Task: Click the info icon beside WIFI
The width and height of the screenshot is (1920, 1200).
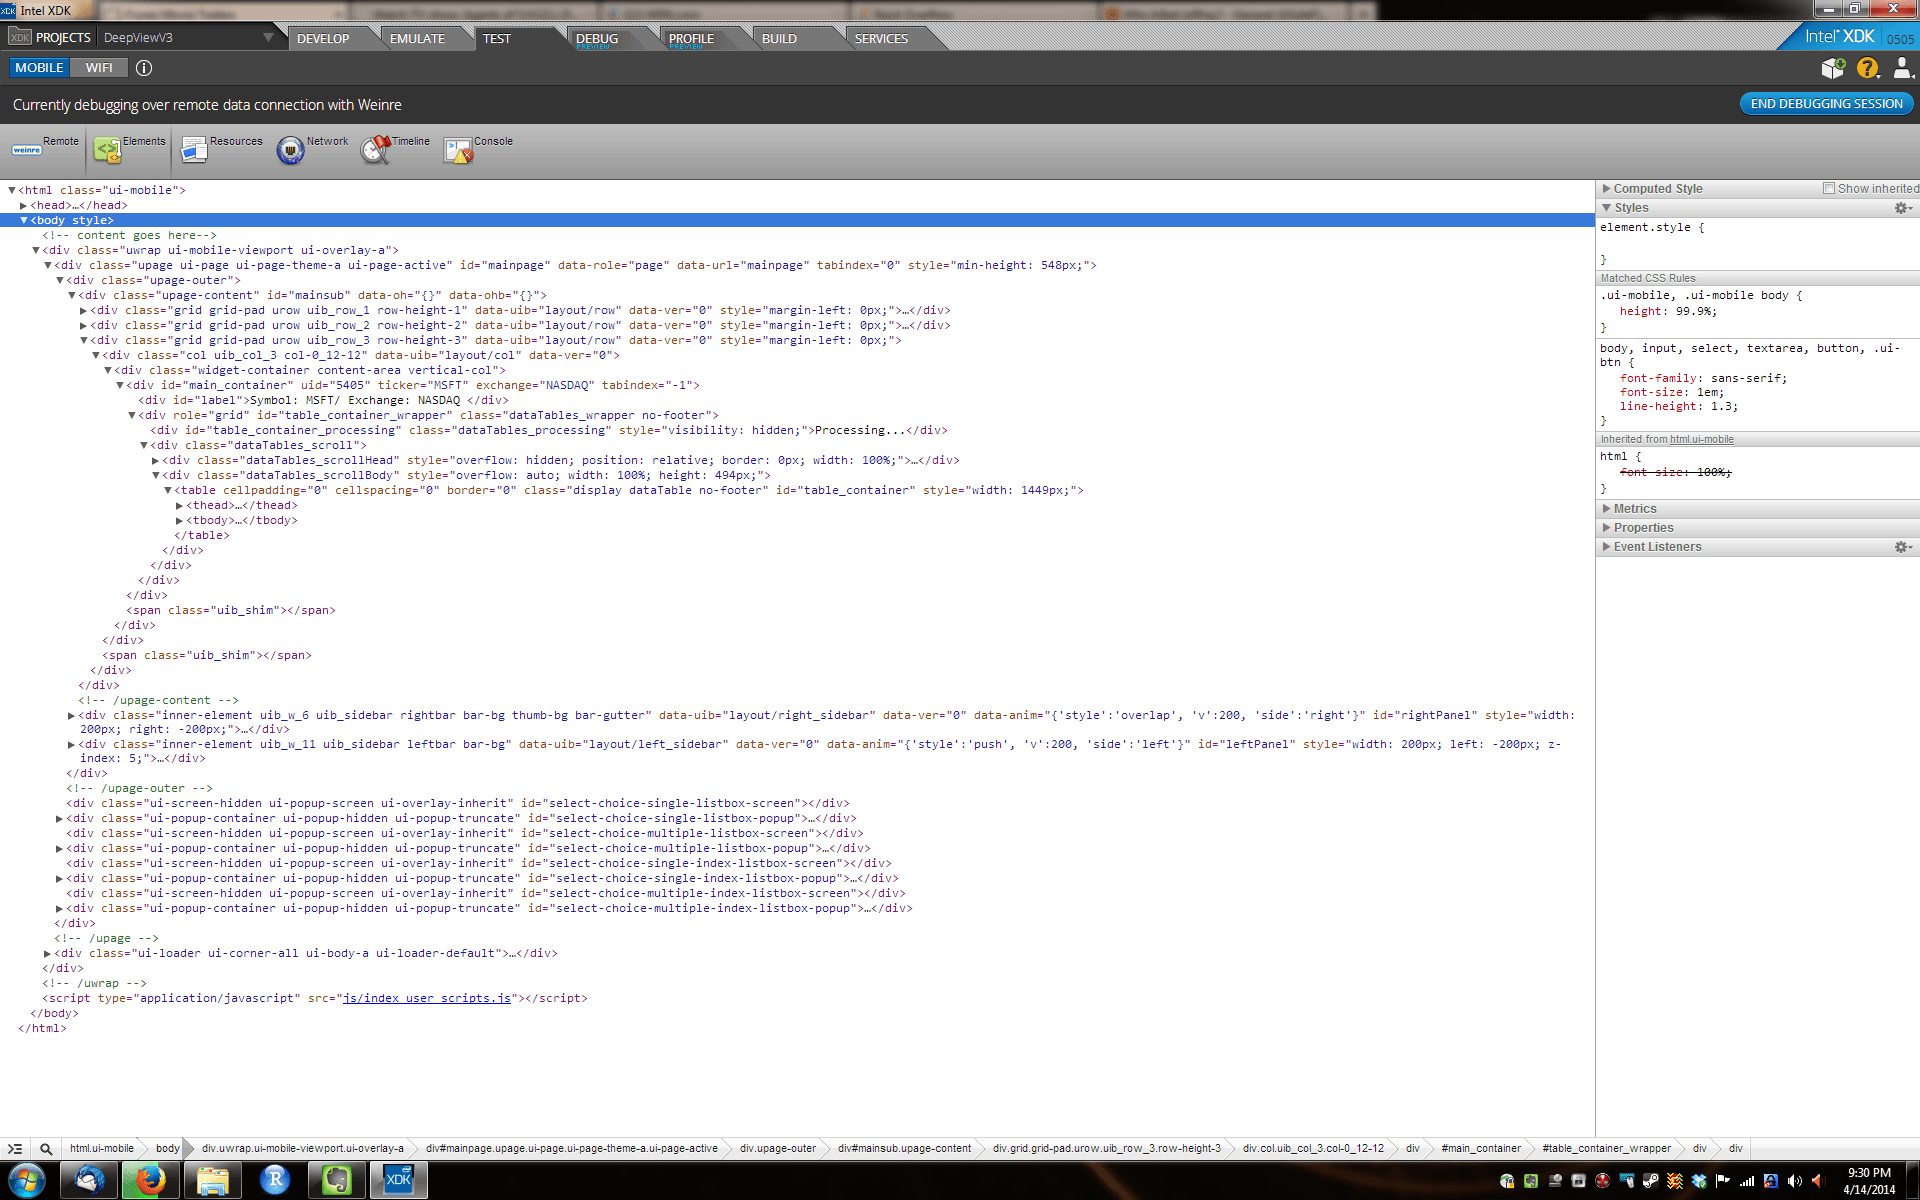Action: pos(144,68)
